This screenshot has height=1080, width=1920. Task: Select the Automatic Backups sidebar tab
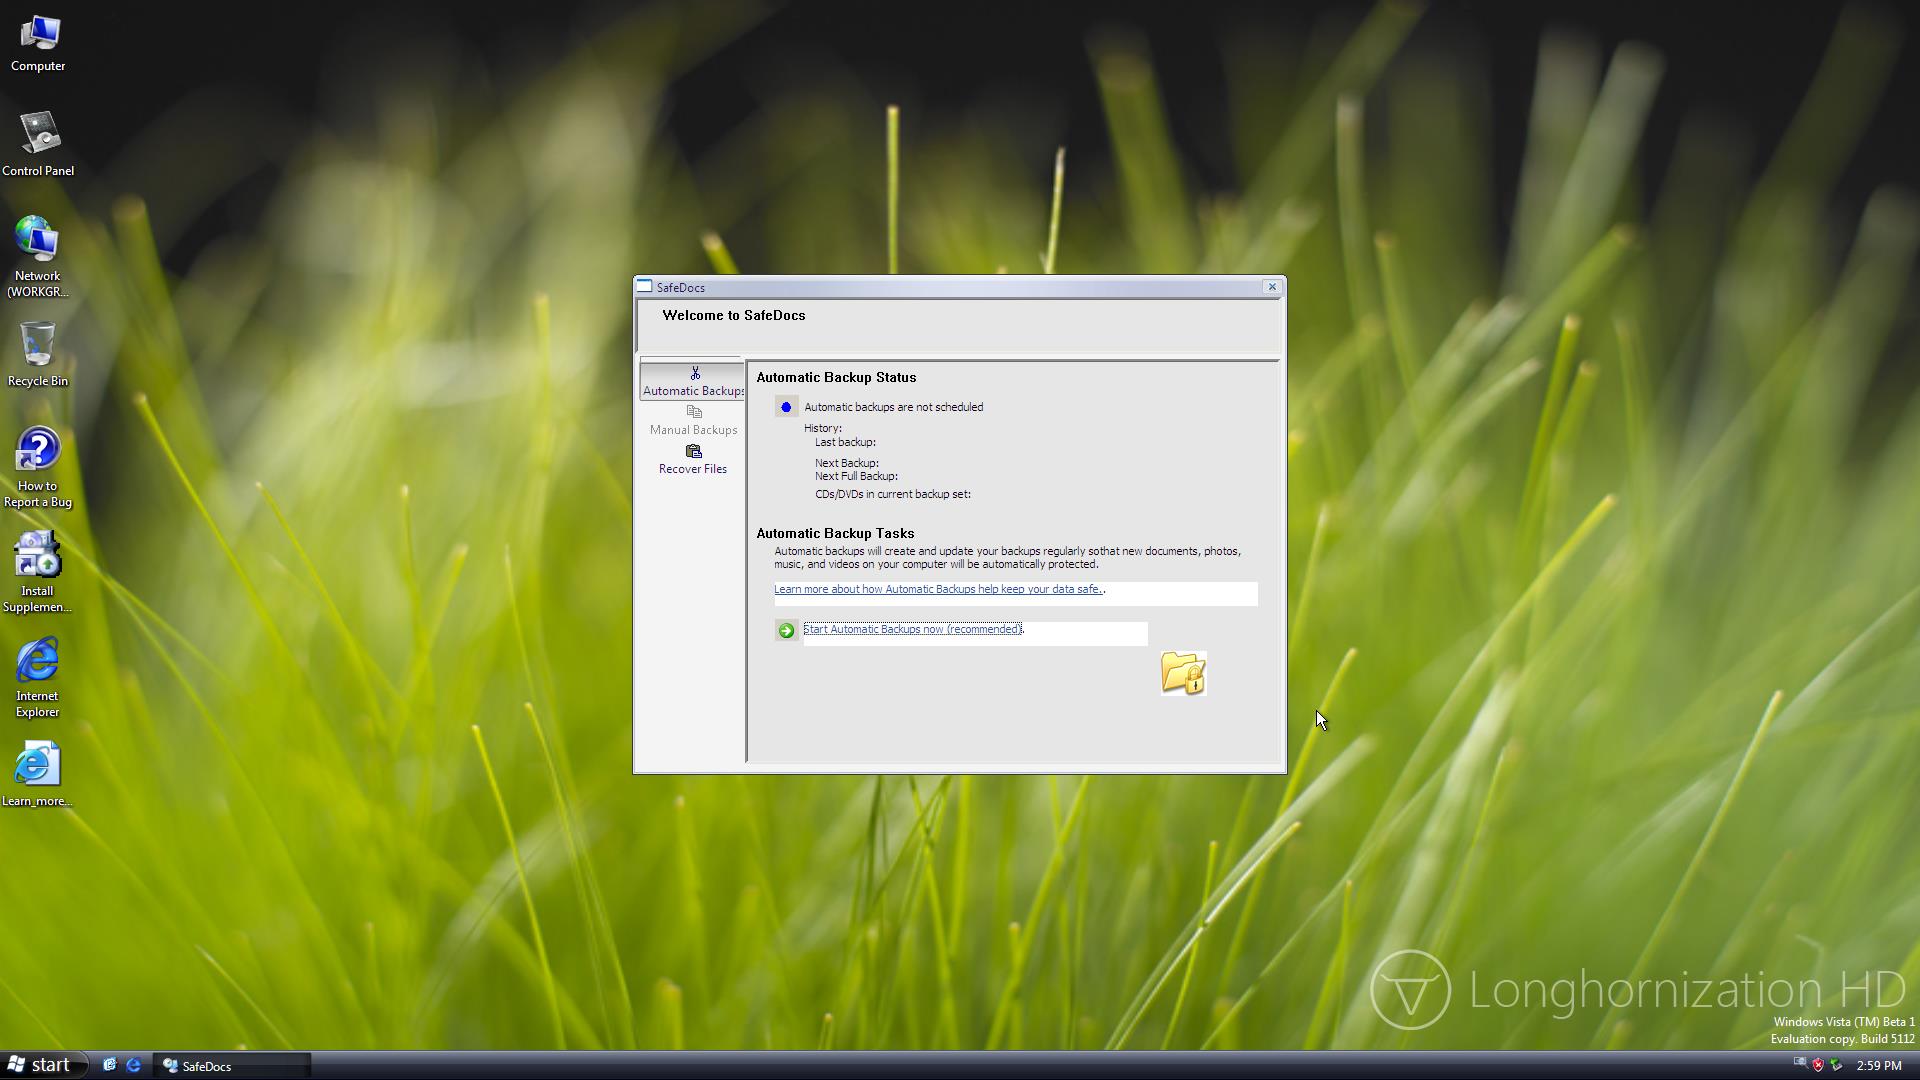pyautogui.click(x=692, y=381)
